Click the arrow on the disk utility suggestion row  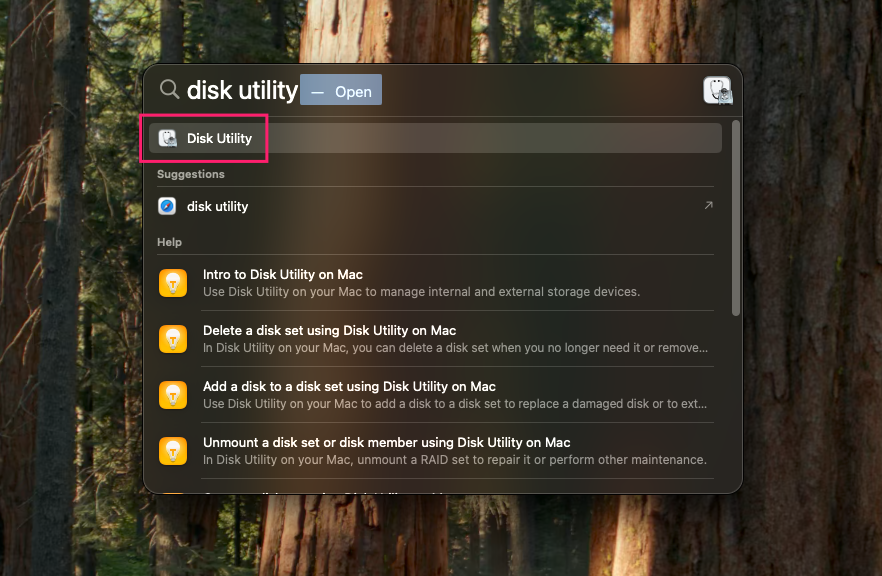click(x=708, y=205)
